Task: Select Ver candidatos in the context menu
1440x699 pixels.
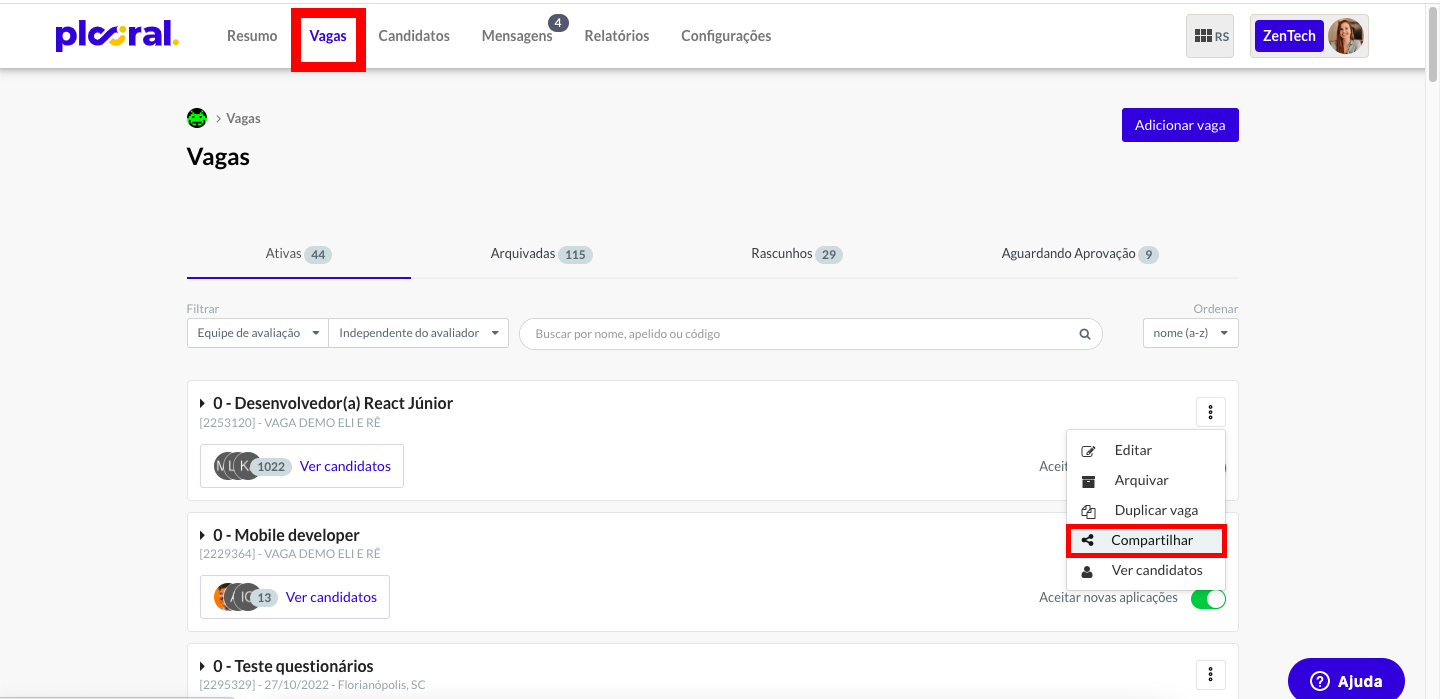Action: point(1146,571)
